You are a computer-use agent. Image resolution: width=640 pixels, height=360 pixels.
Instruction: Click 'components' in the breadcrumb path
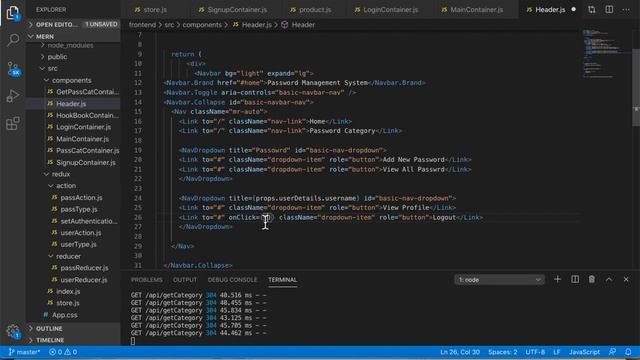202,25
